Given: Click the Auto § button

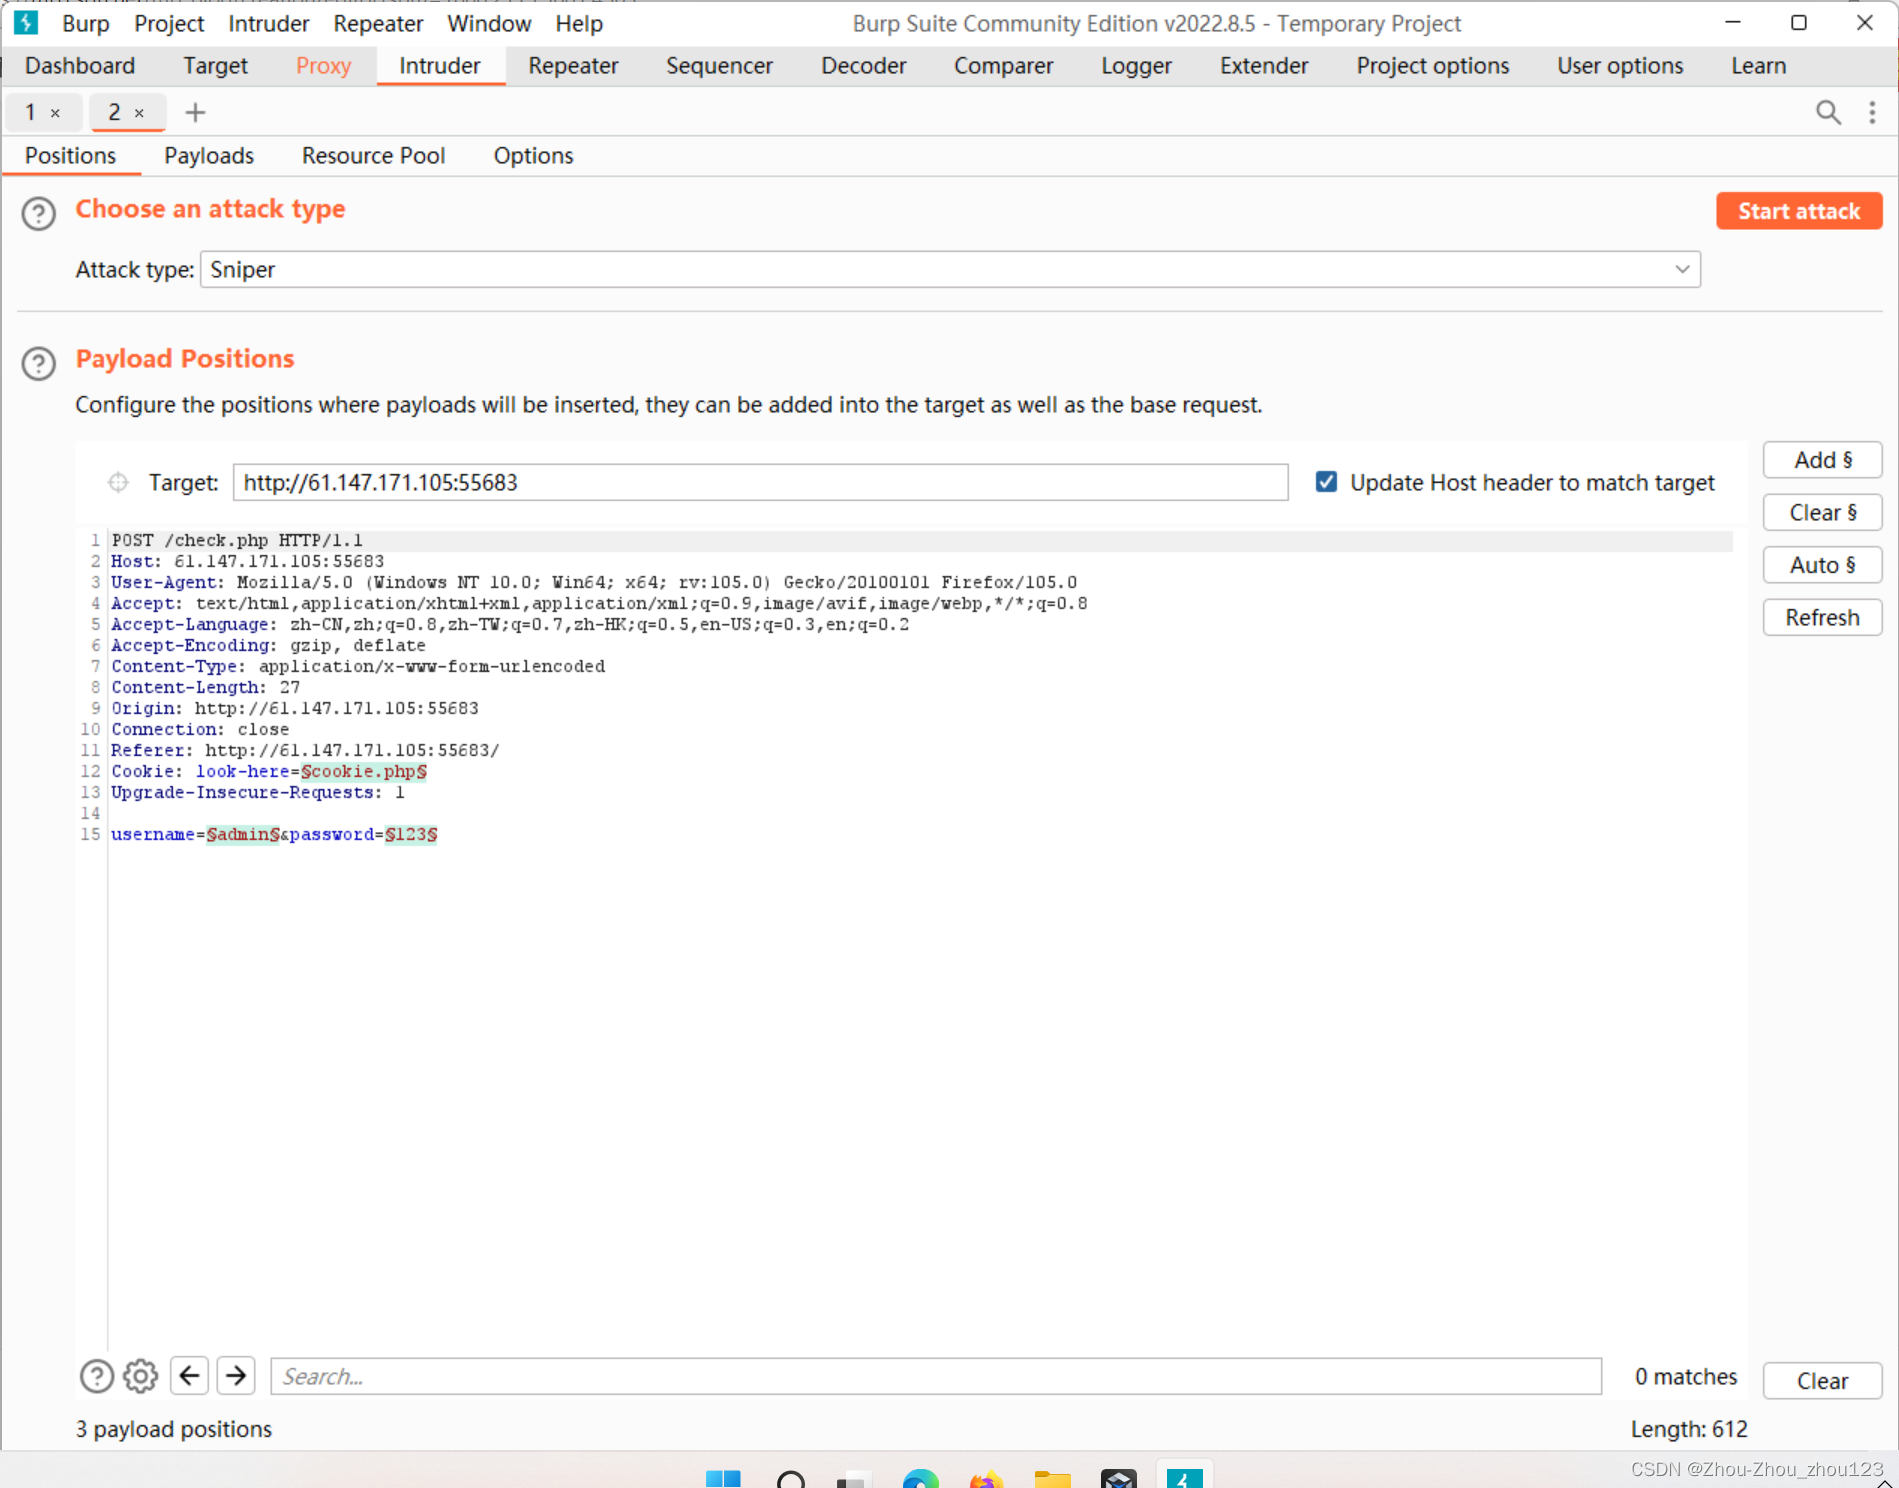Looking at the screenshot, I should pos(1822,565).
